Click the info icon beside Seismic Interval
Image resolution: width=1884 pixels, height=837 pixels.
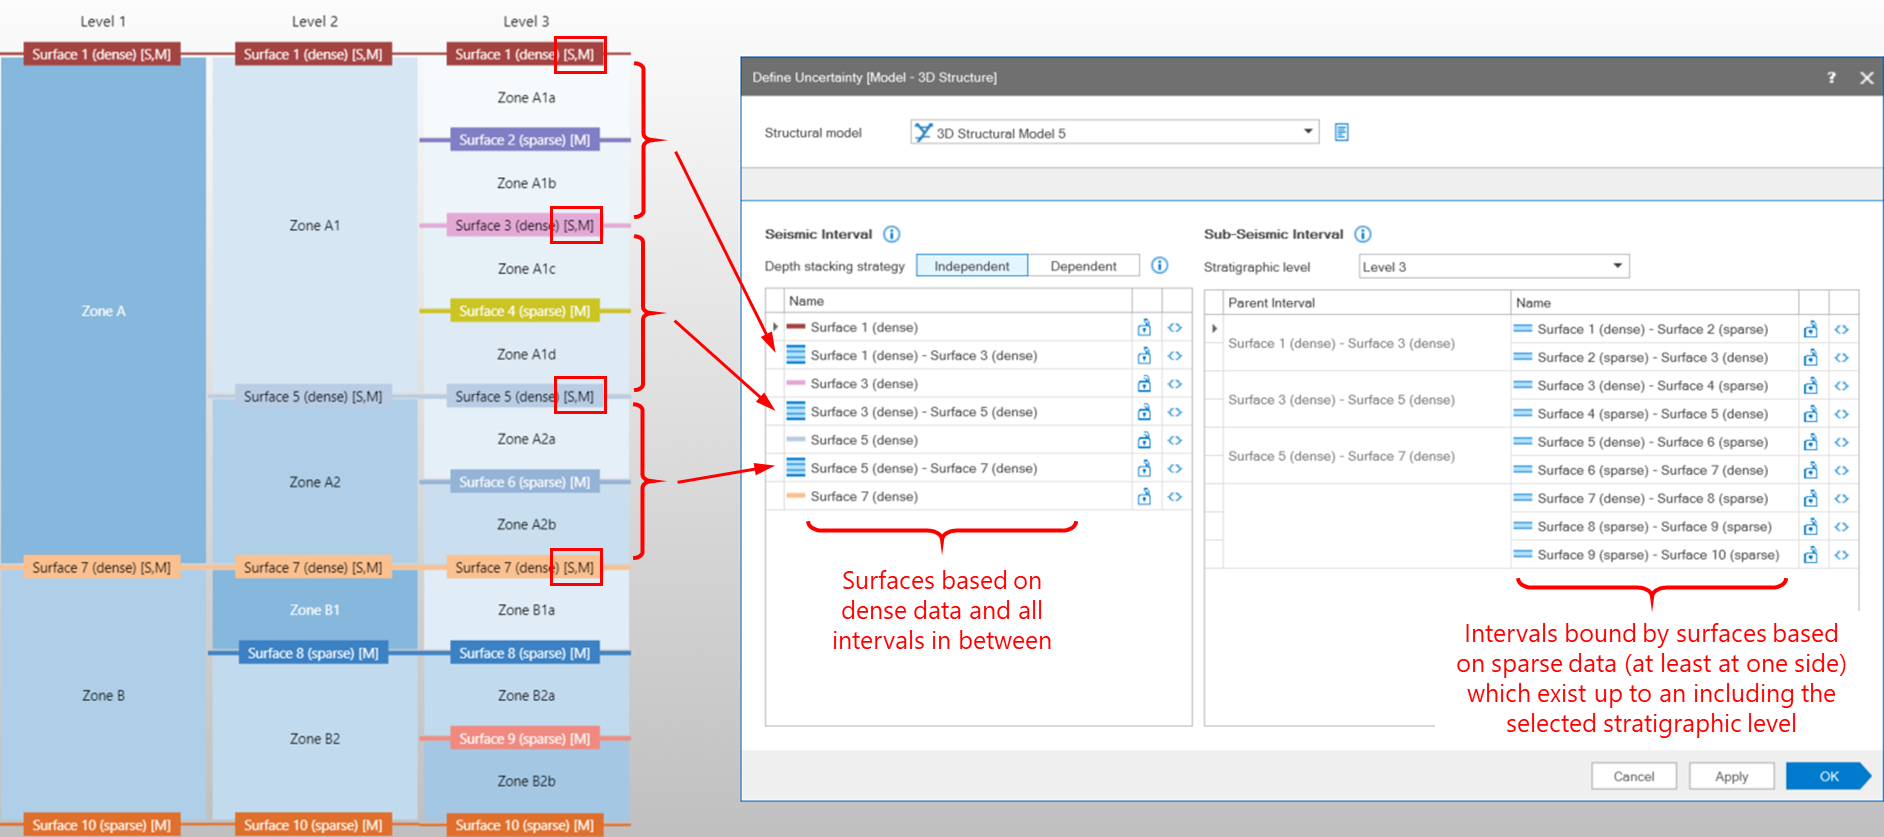pos(891,234)
